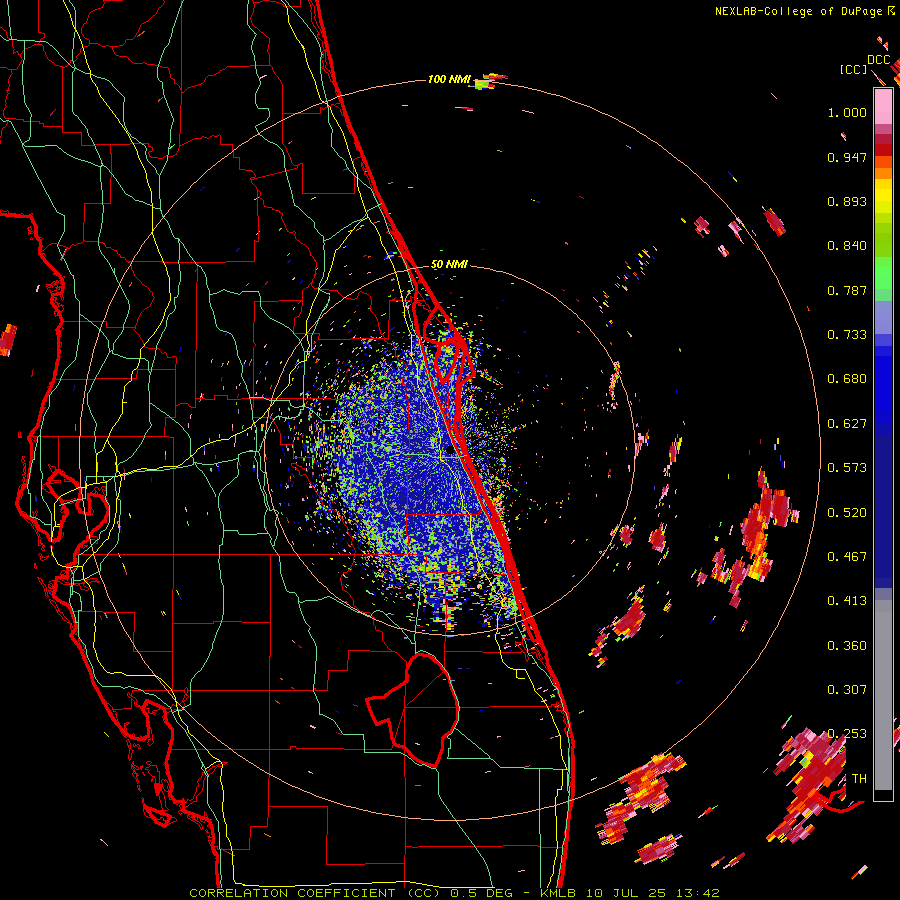
Task: Click the 0.947 color scale value
Action: pos(847,157)
